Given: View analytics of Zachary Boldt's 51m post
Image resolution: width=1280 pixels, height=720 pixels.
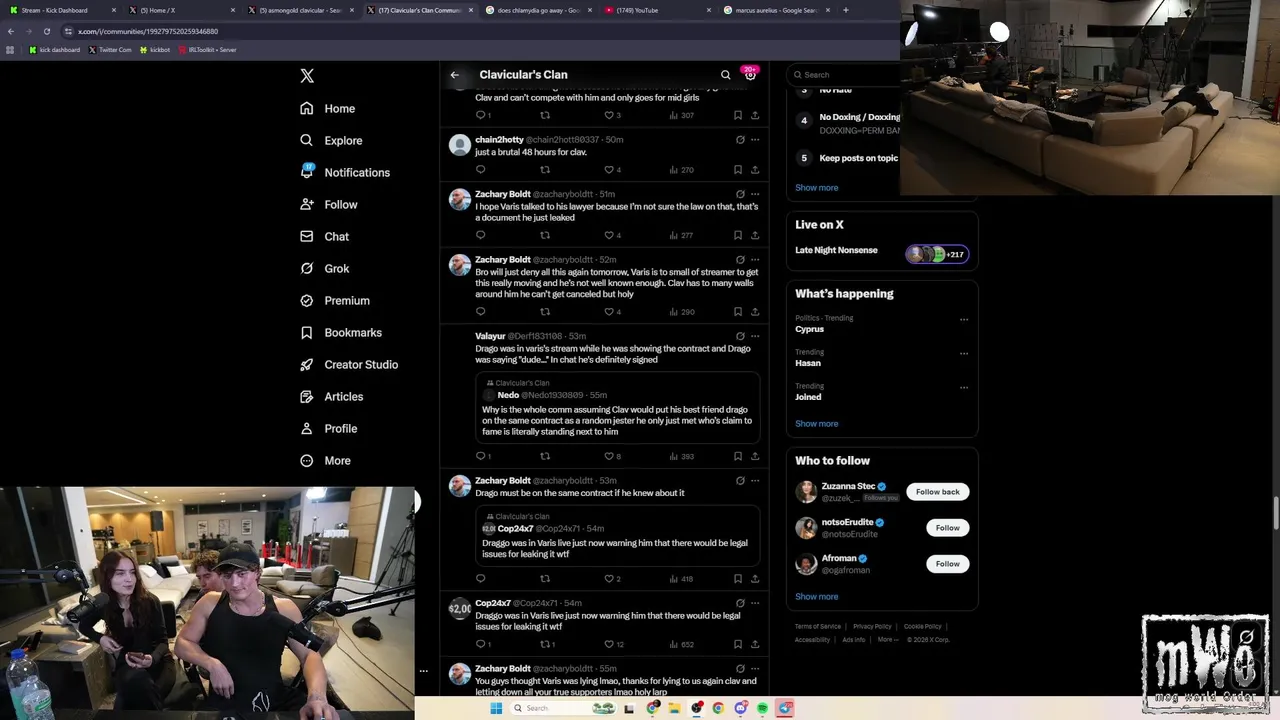Looking at the screenshot, I should (680, 235).
